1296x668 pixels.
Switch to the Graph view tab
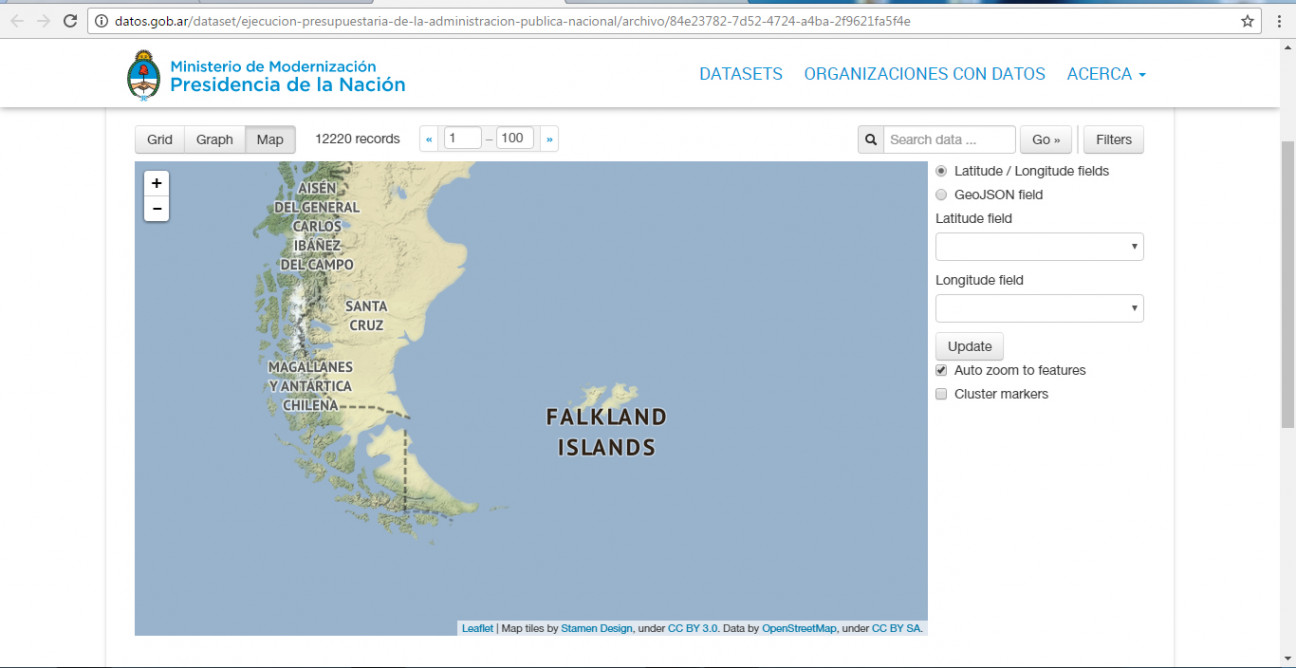tap(215, 140)
